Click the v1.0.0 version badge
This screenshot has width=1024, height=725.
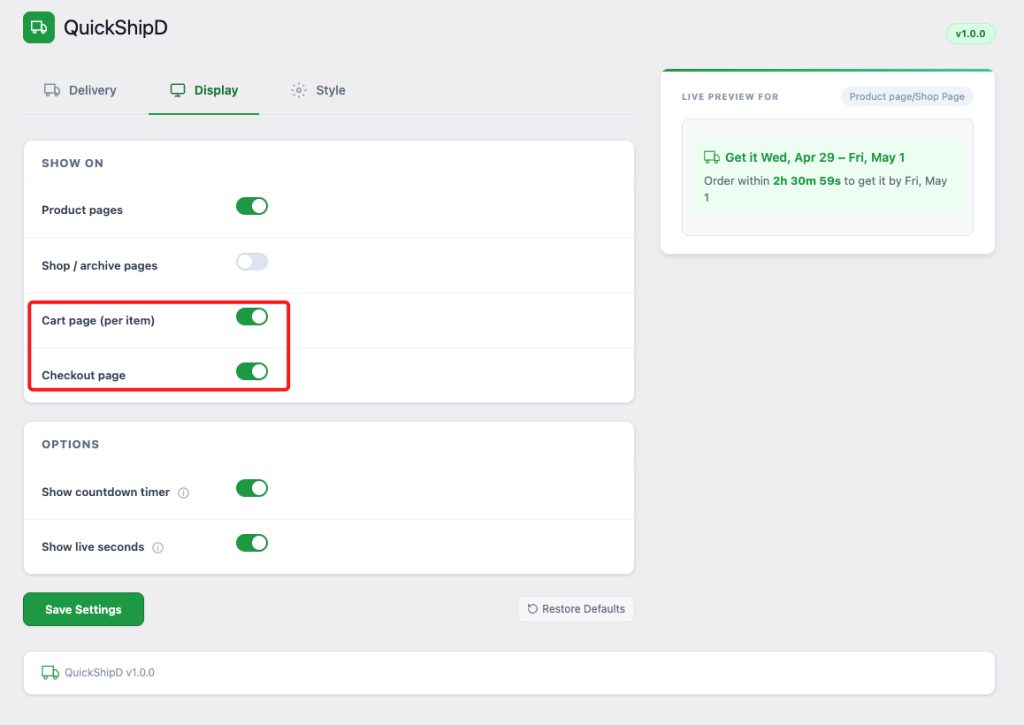(970, 34)
